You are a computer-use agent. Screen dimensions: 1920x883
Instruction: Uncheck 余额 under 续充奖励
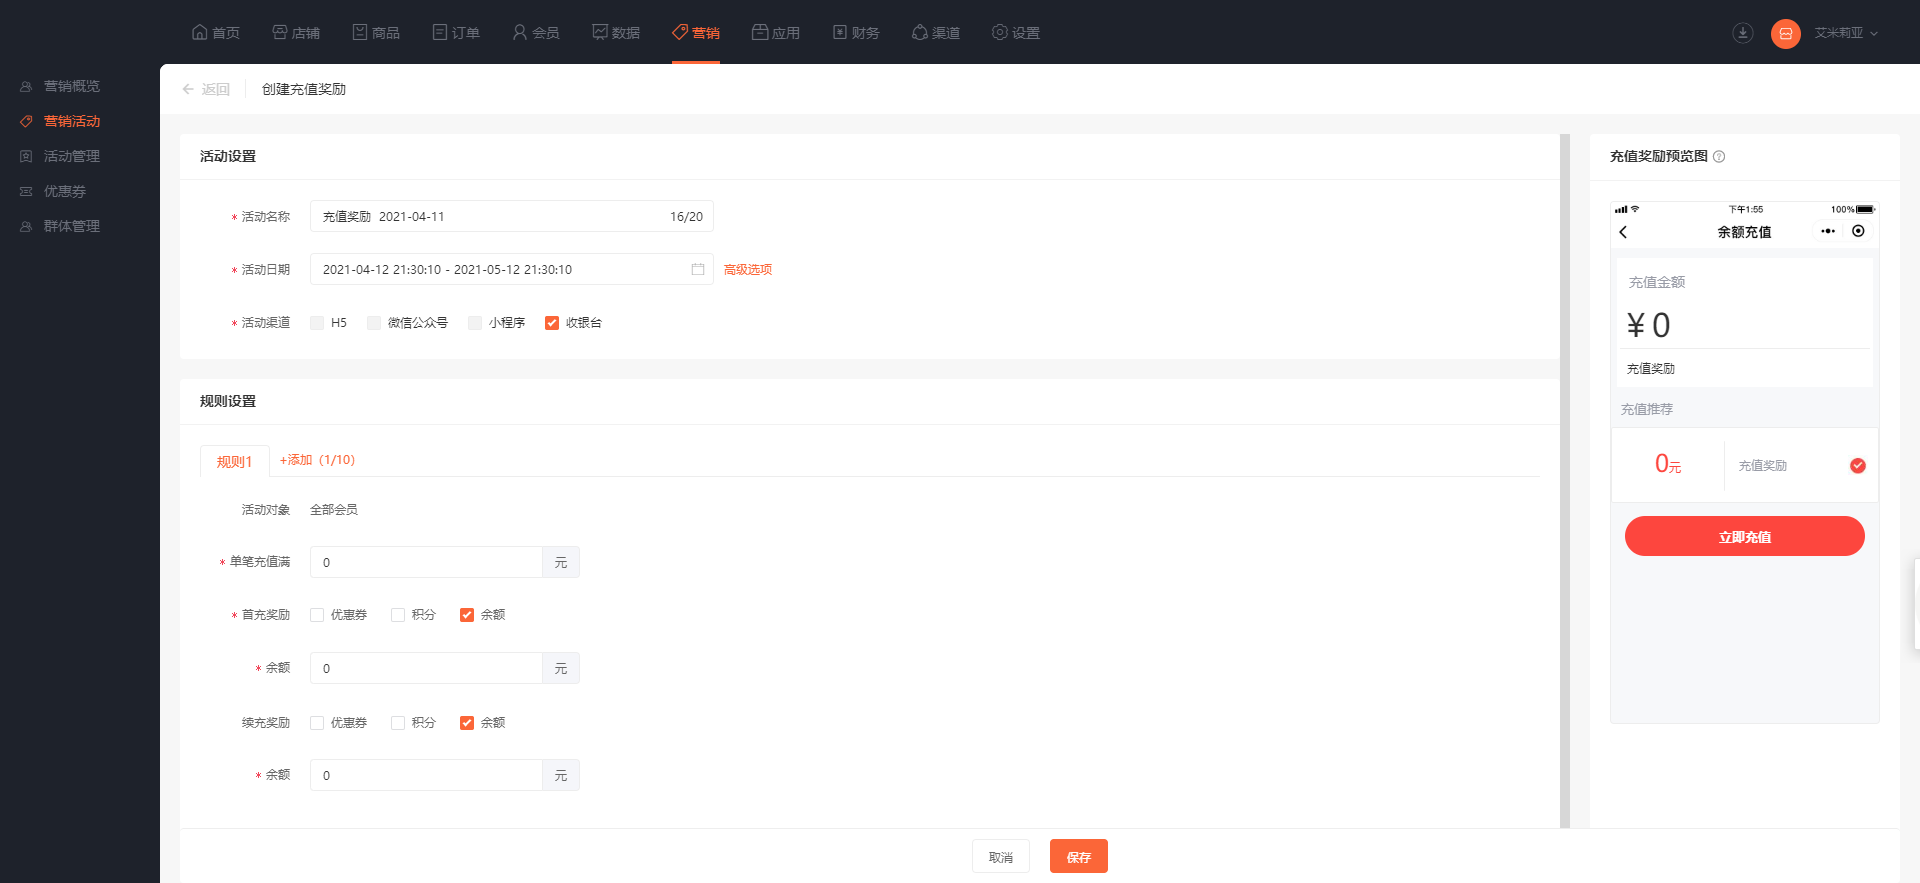pos(467,723)
